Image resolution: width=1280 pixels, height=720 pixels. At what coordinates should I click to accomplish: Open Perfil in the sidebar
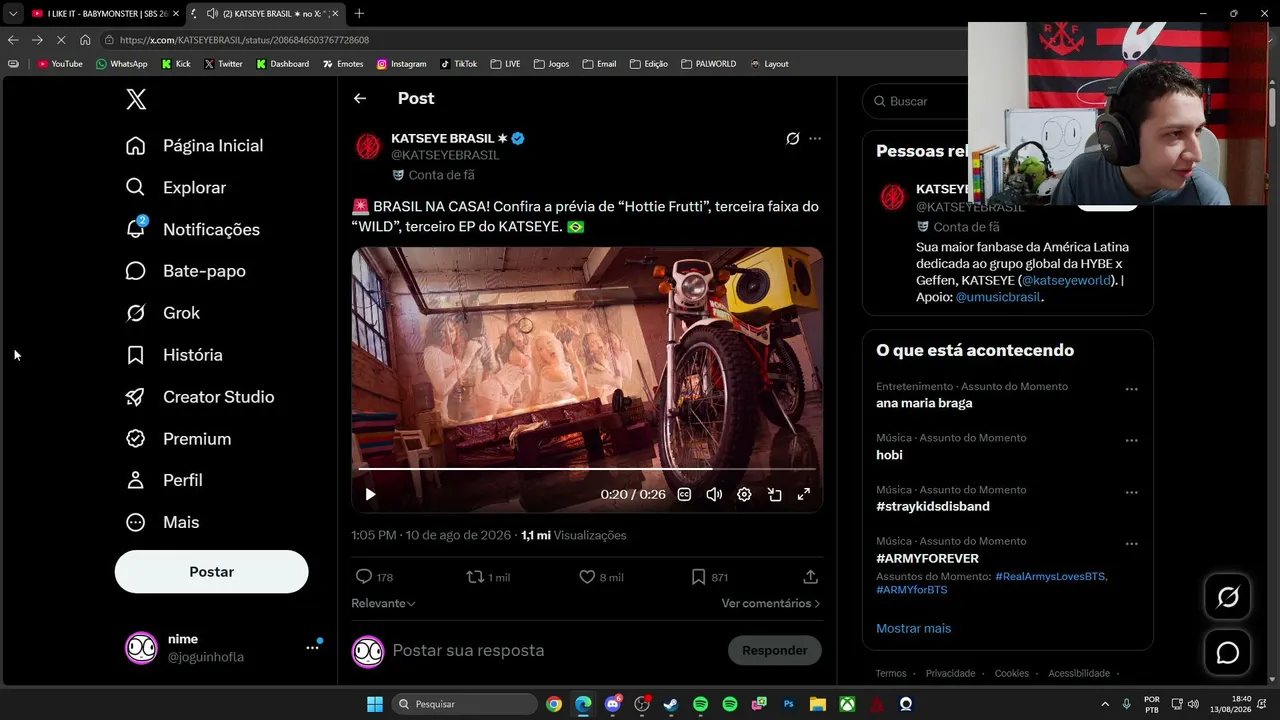164,480
